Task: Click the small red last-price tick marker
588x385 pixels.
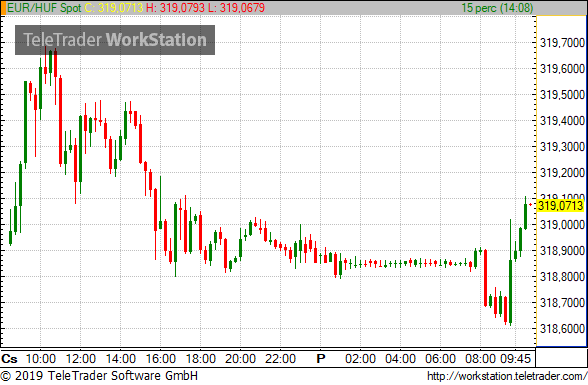Action: pos(531,204)
